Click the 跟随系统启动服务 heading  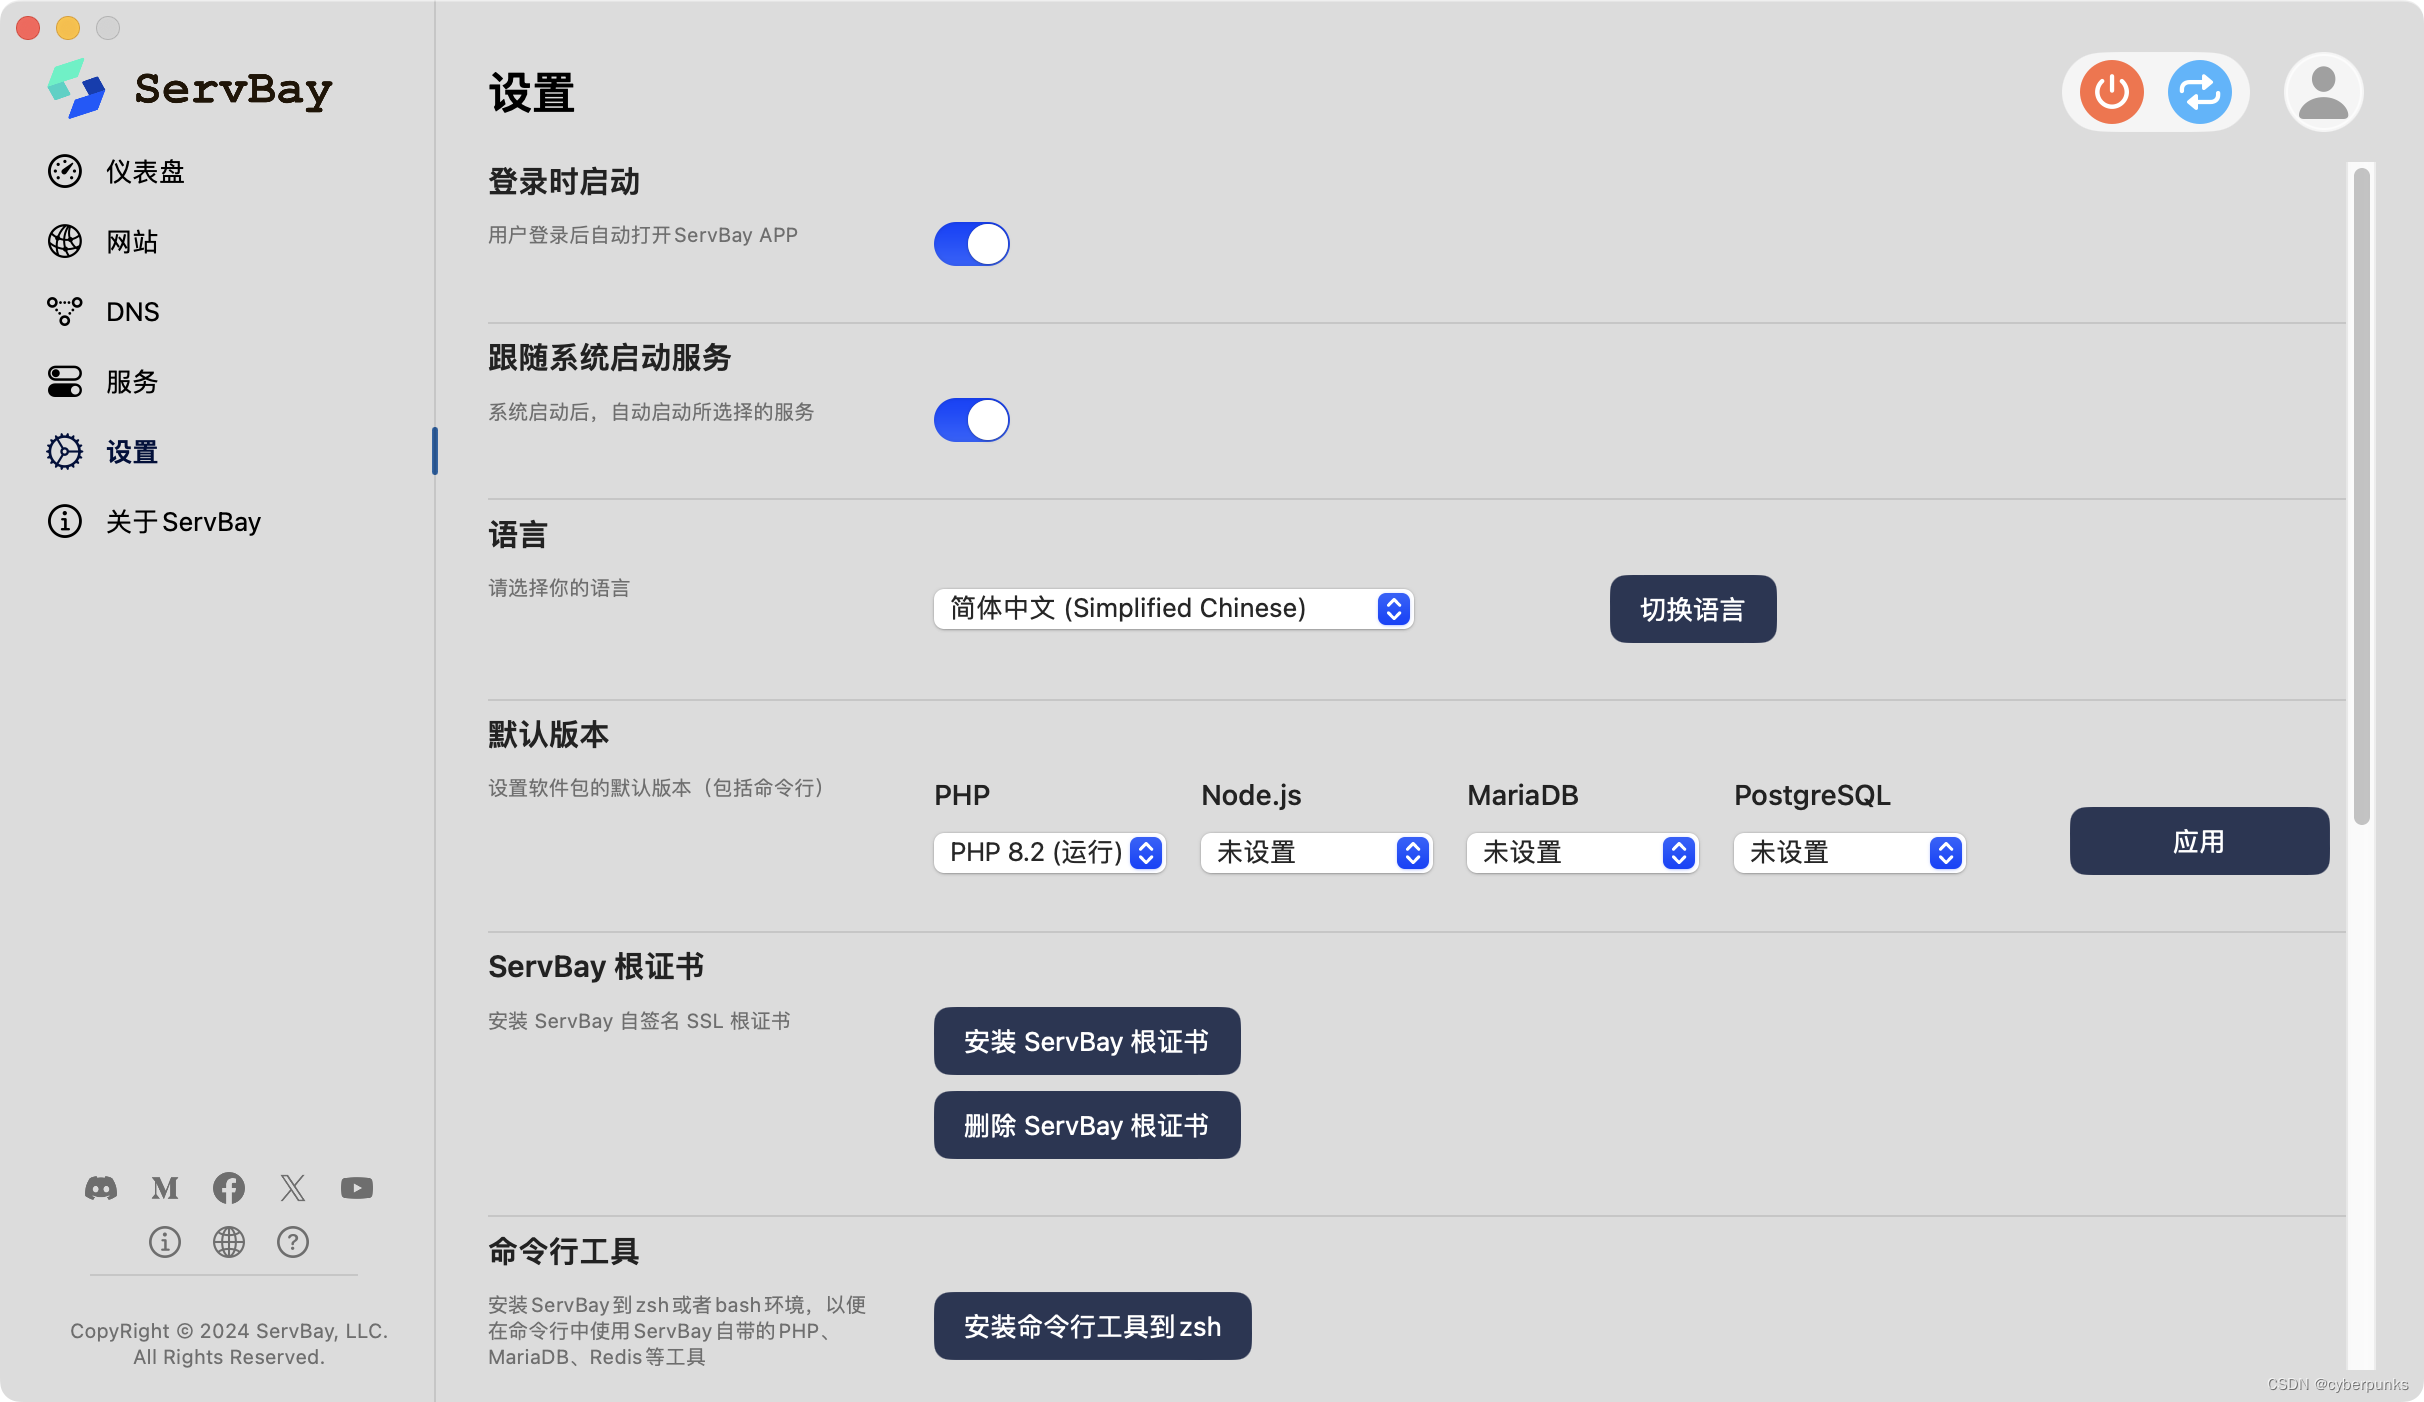[x=609, y=358]
